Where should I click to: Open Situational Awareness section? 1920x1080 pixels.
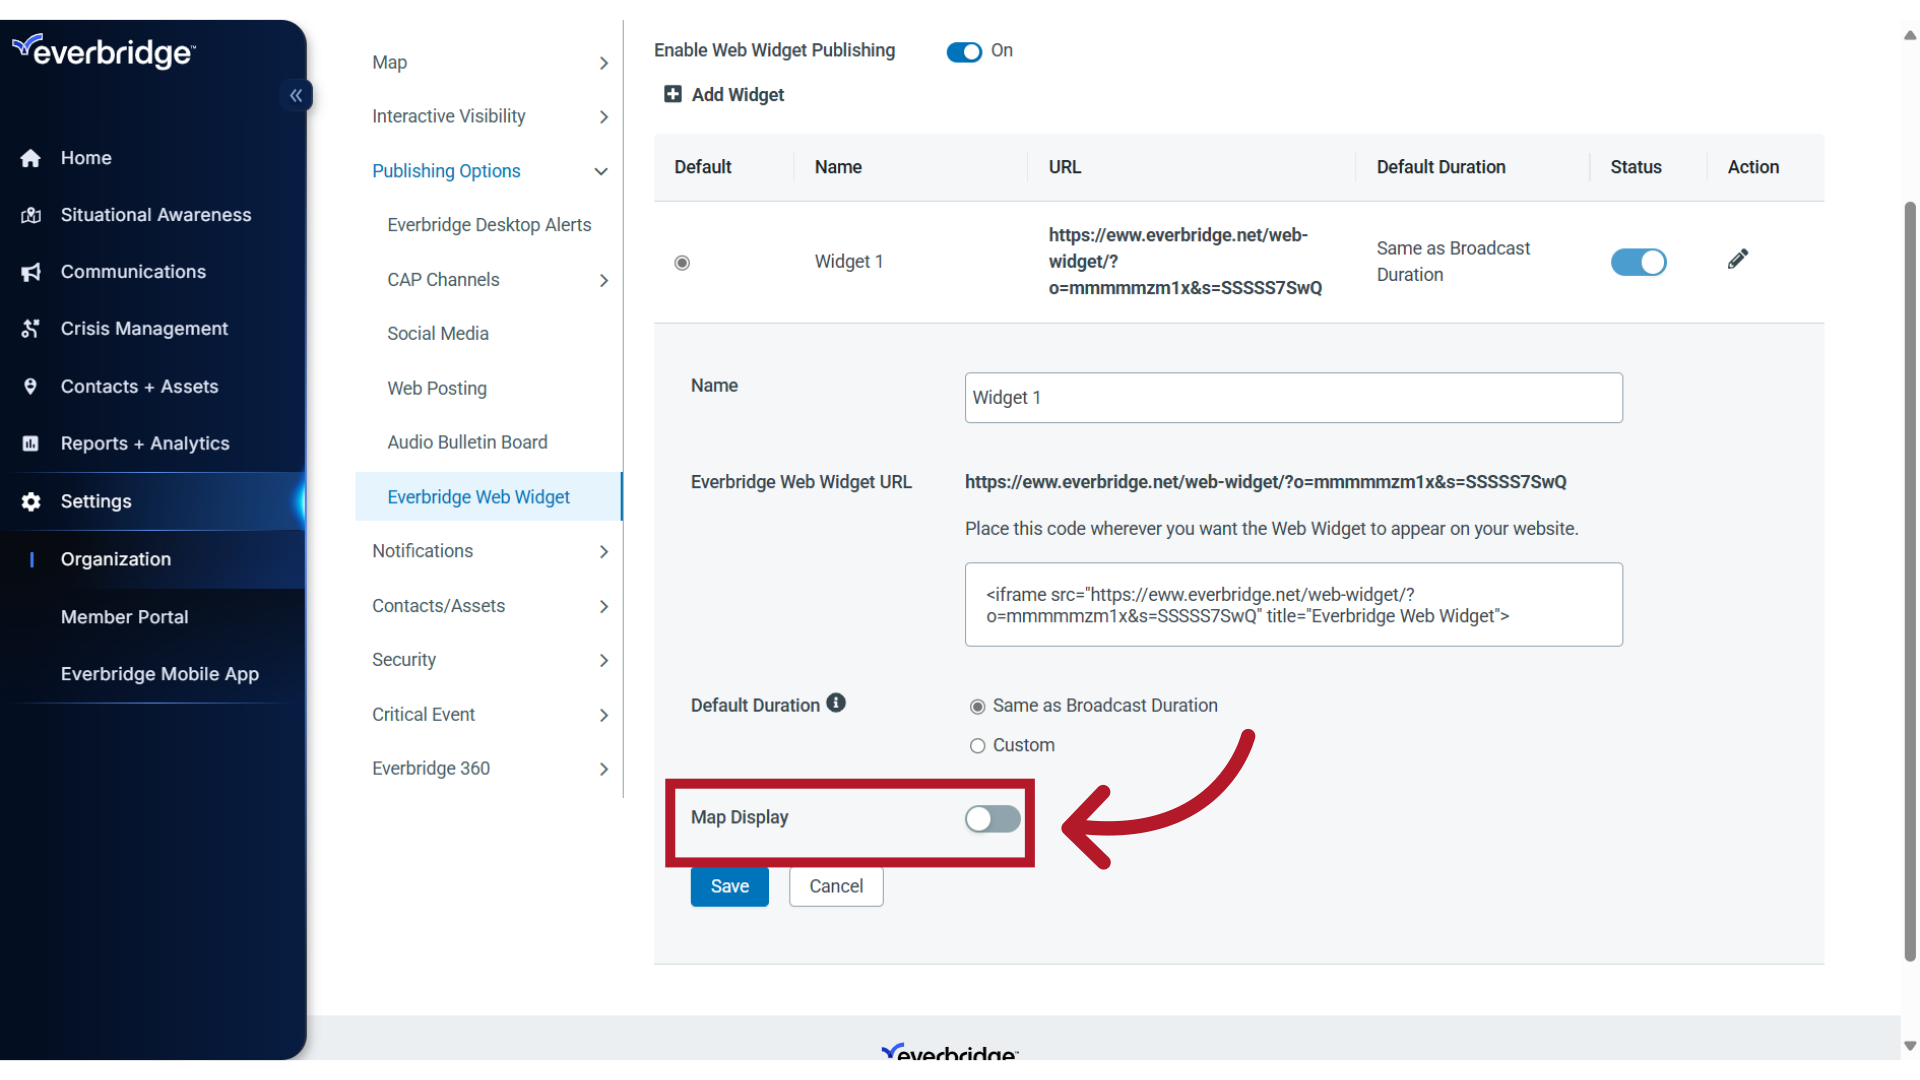pos(156,215)
